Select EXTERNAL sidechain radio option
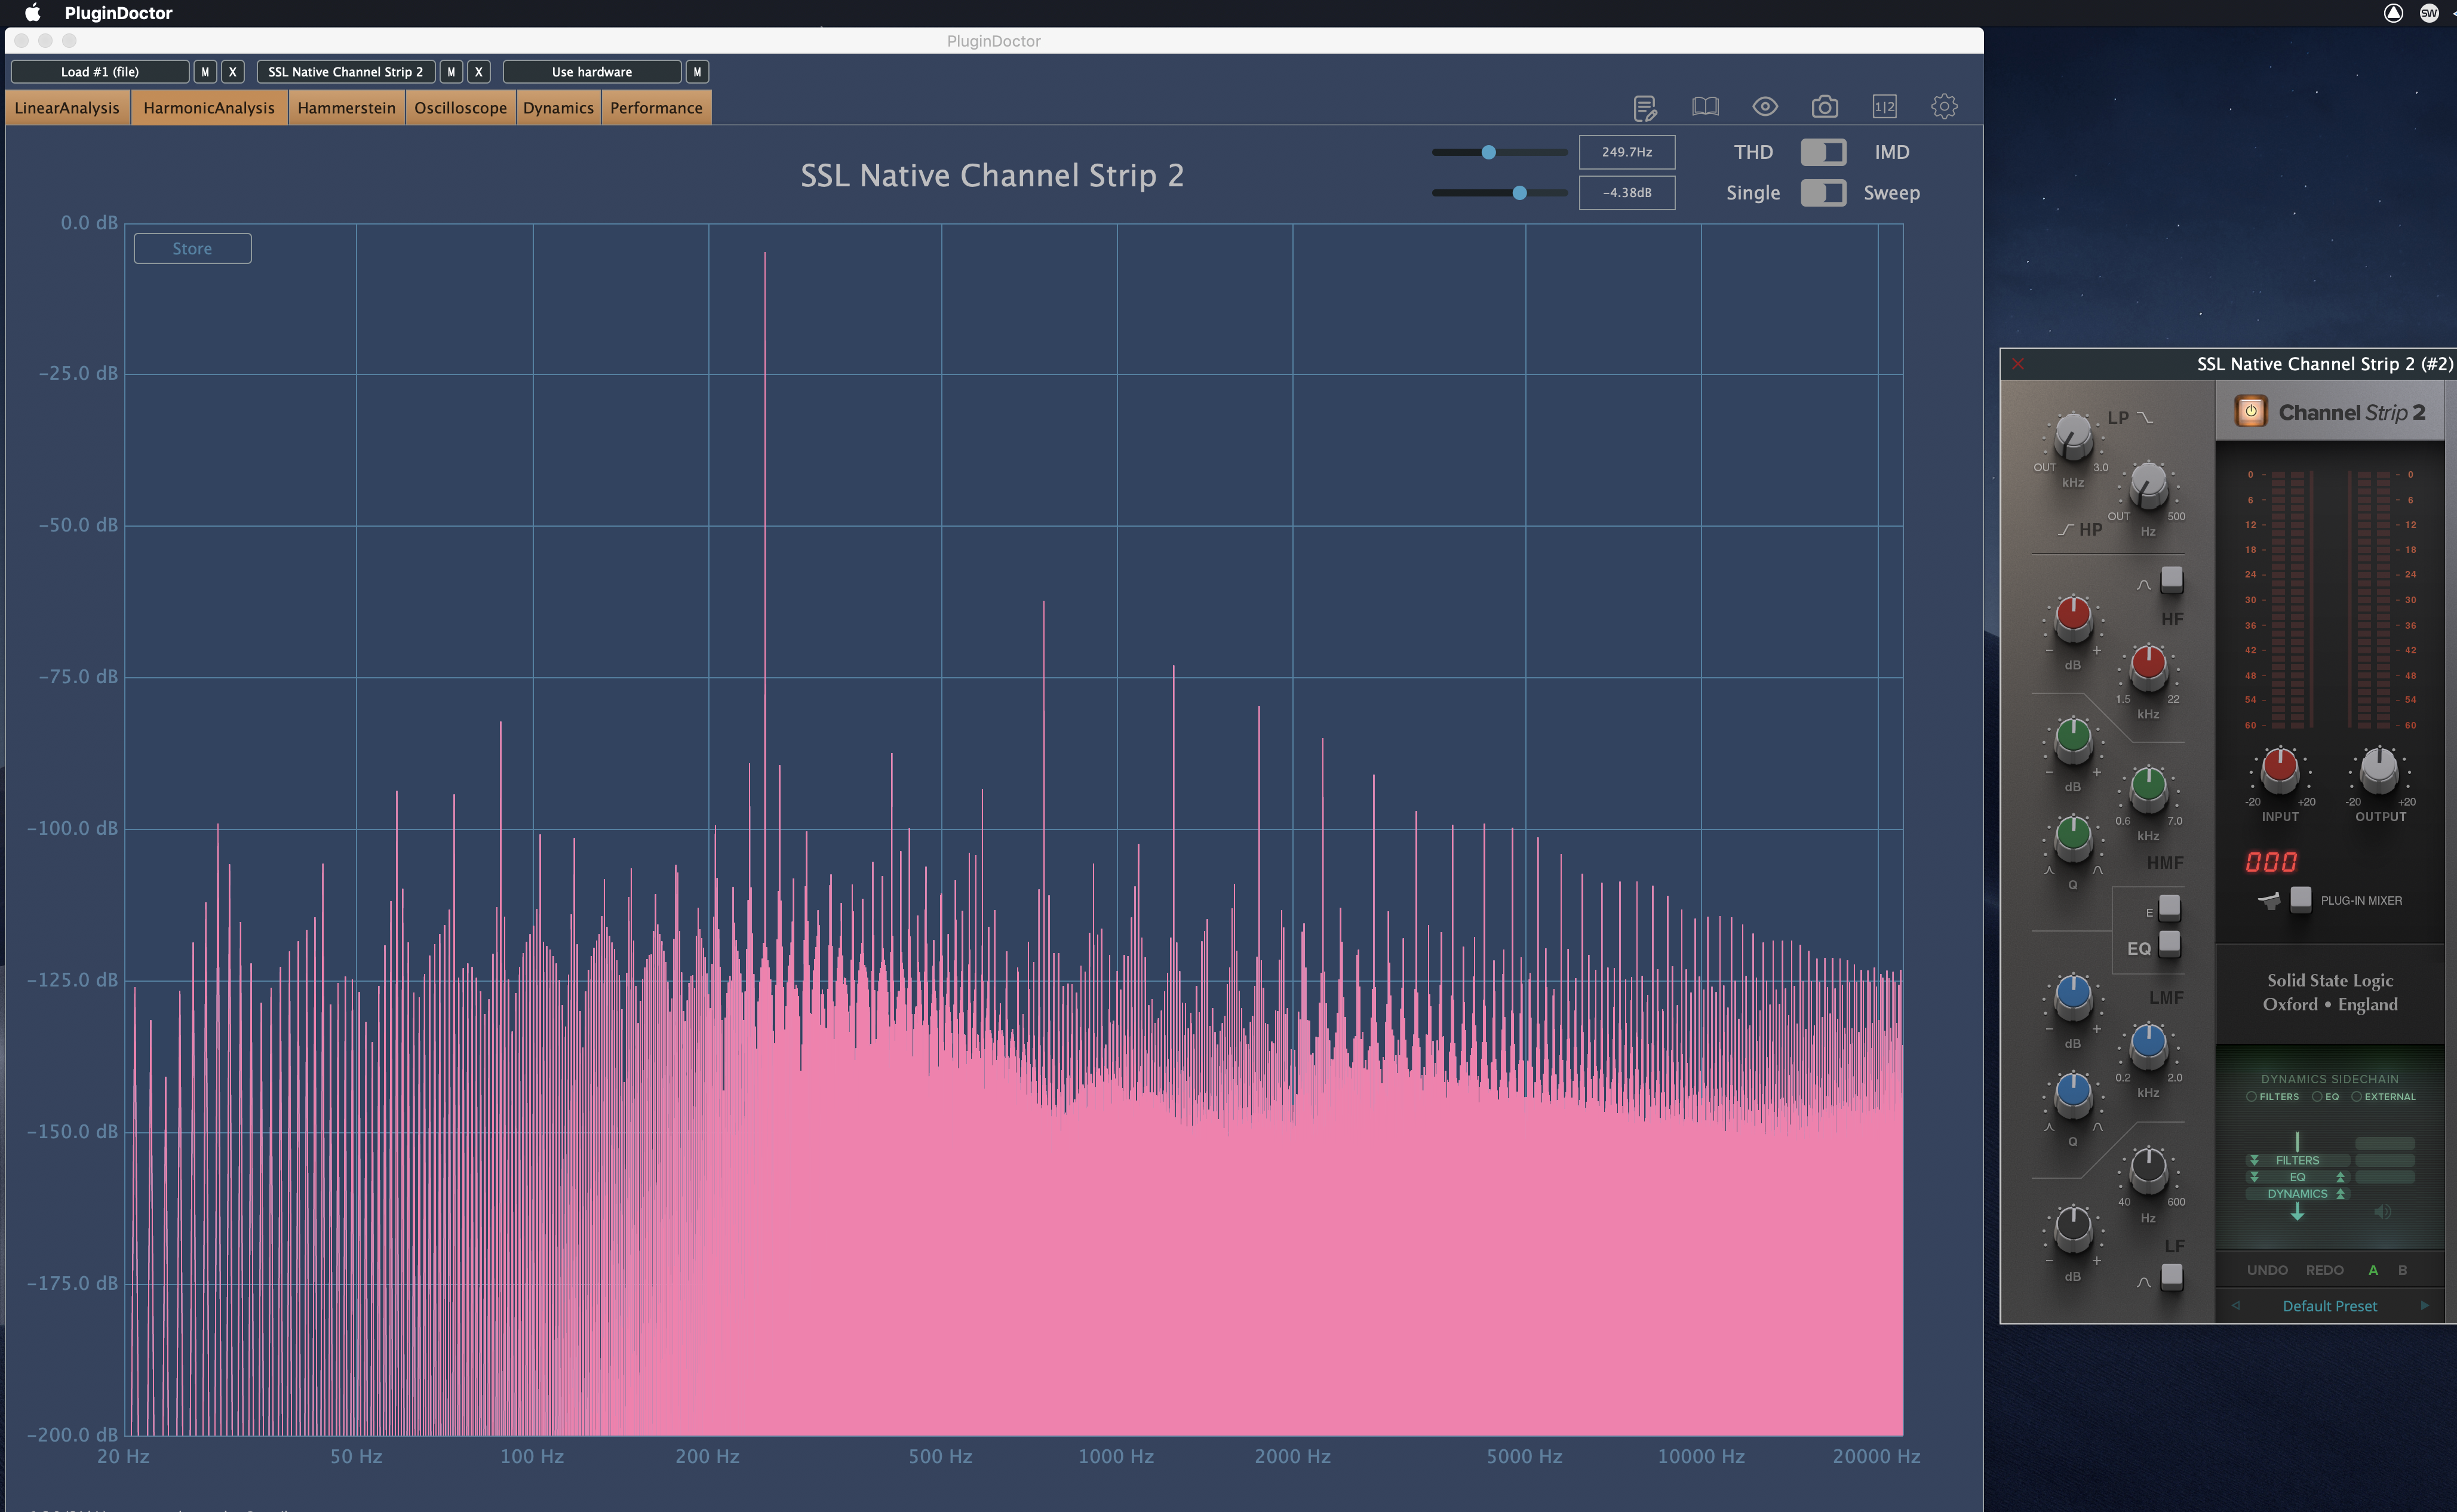The image size is (2457, 1512). [x=2357, y=1097]
